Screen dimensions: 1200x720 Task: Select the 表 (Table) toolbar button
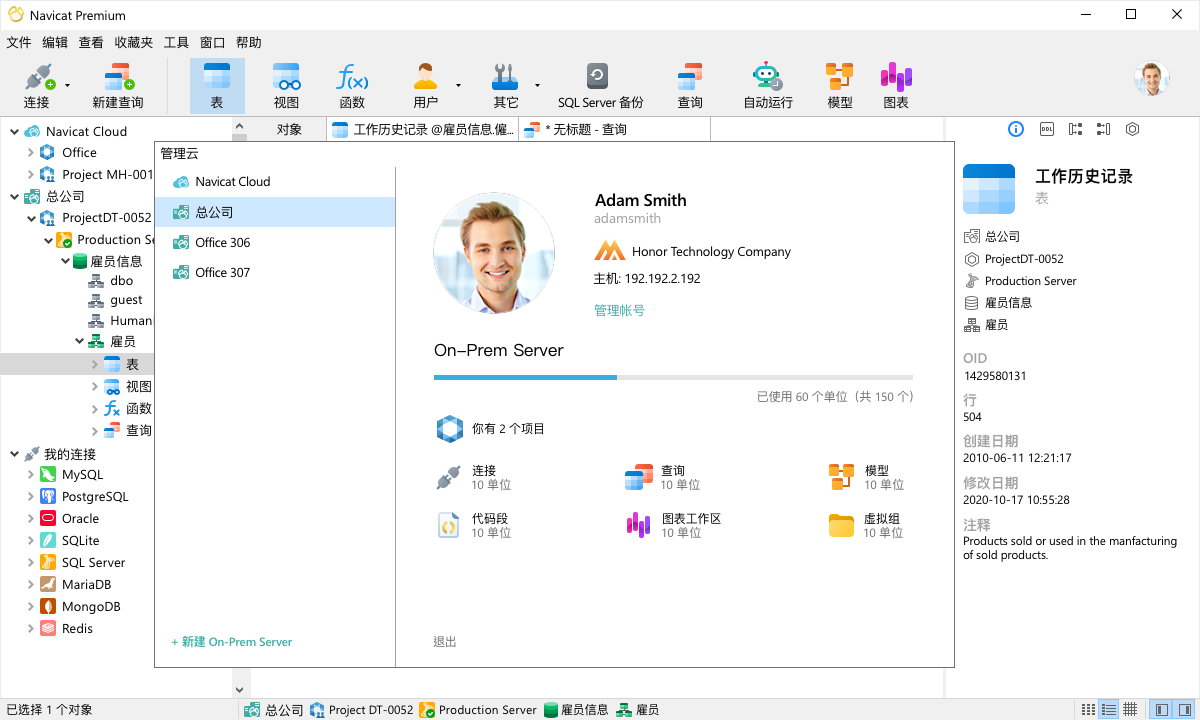coord(217,85)
